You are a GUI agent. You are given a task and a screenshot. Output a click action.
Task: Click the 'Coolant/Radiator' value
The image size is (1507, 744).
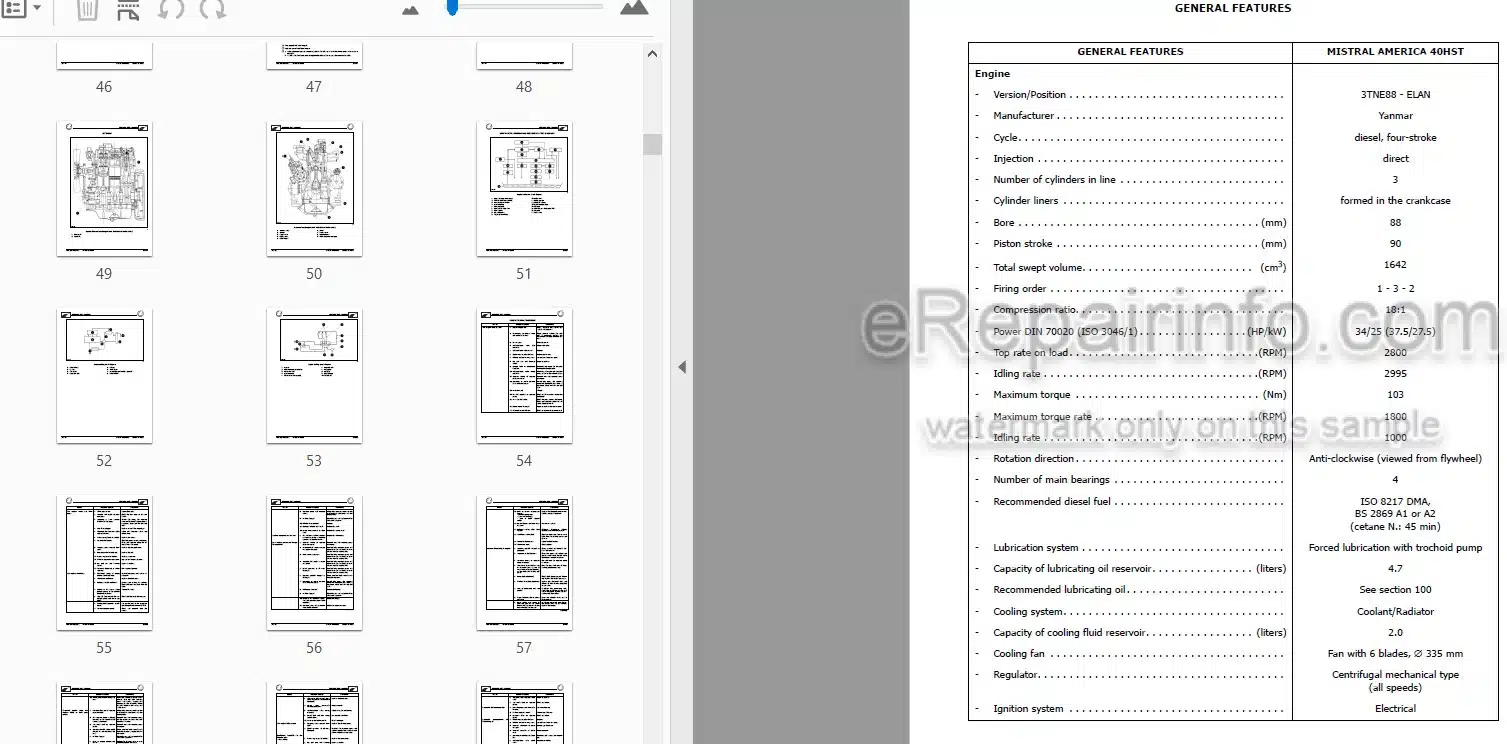tap(1395, 612)
